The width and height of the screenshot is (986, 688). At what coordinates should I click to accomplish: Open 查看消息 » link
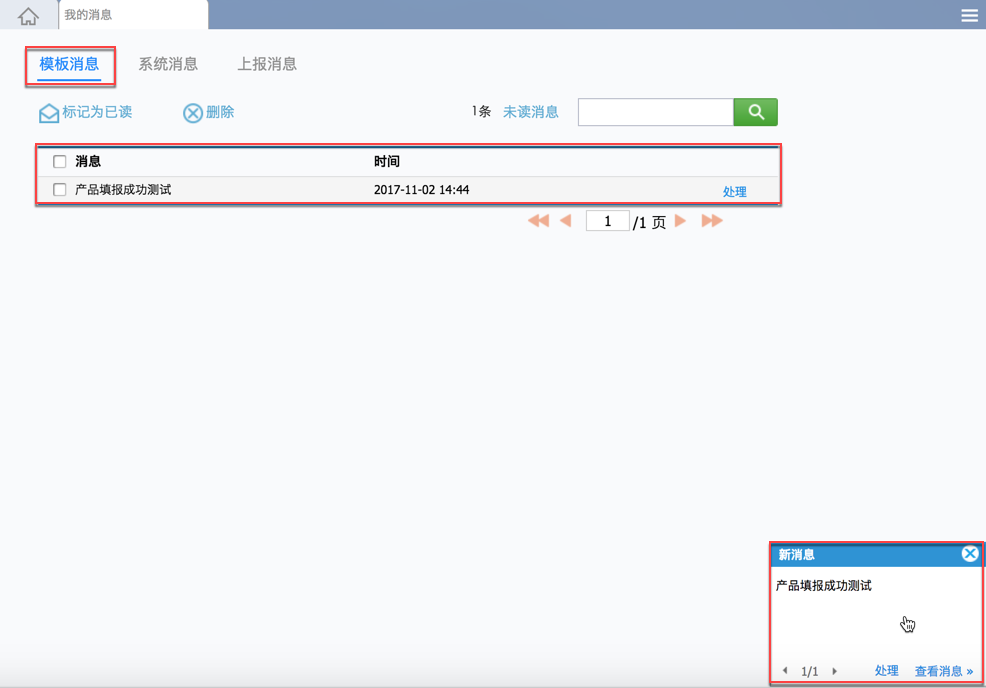[x=944, y=671]
